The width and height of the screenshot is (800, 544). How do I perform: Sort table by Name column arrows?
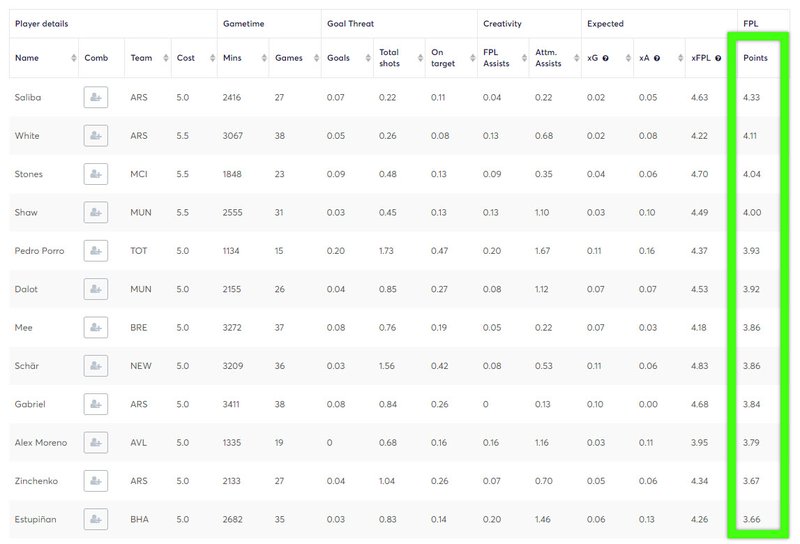tap(74, 58)
